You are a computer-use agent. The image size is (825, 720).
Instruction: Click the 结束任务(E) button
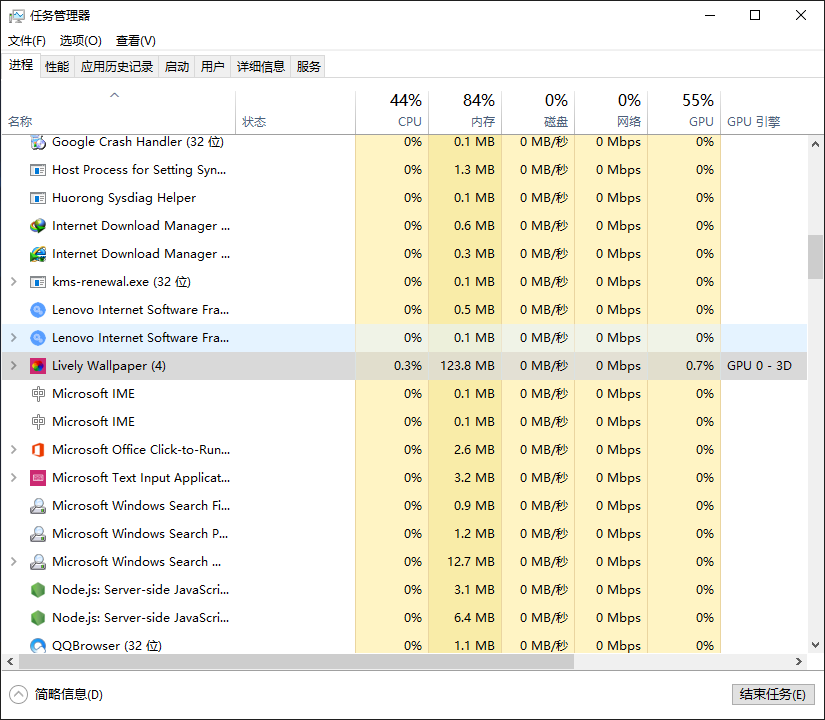[x=773, y=695]
